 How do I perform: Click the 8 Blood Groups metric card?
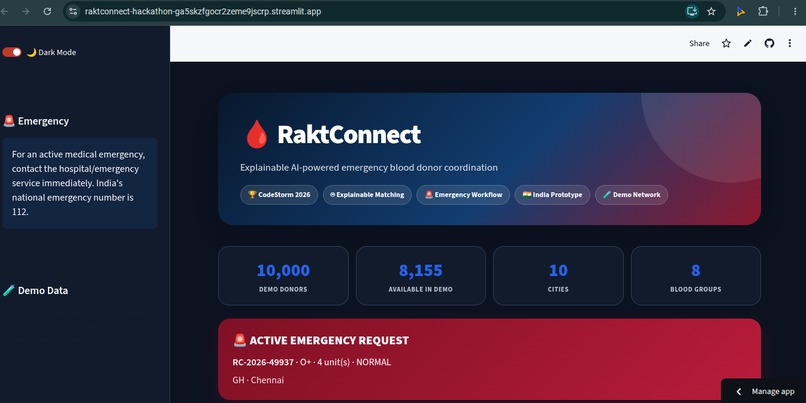pyautogui.click(x=695, y=276)
